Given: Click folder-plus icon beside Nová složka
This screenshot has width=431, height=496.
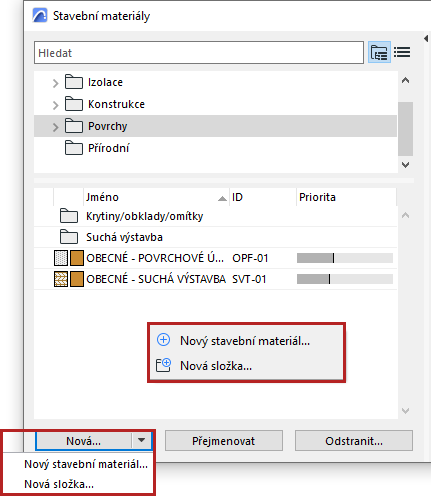Looking at the screenshot, I should click(163, 365).
